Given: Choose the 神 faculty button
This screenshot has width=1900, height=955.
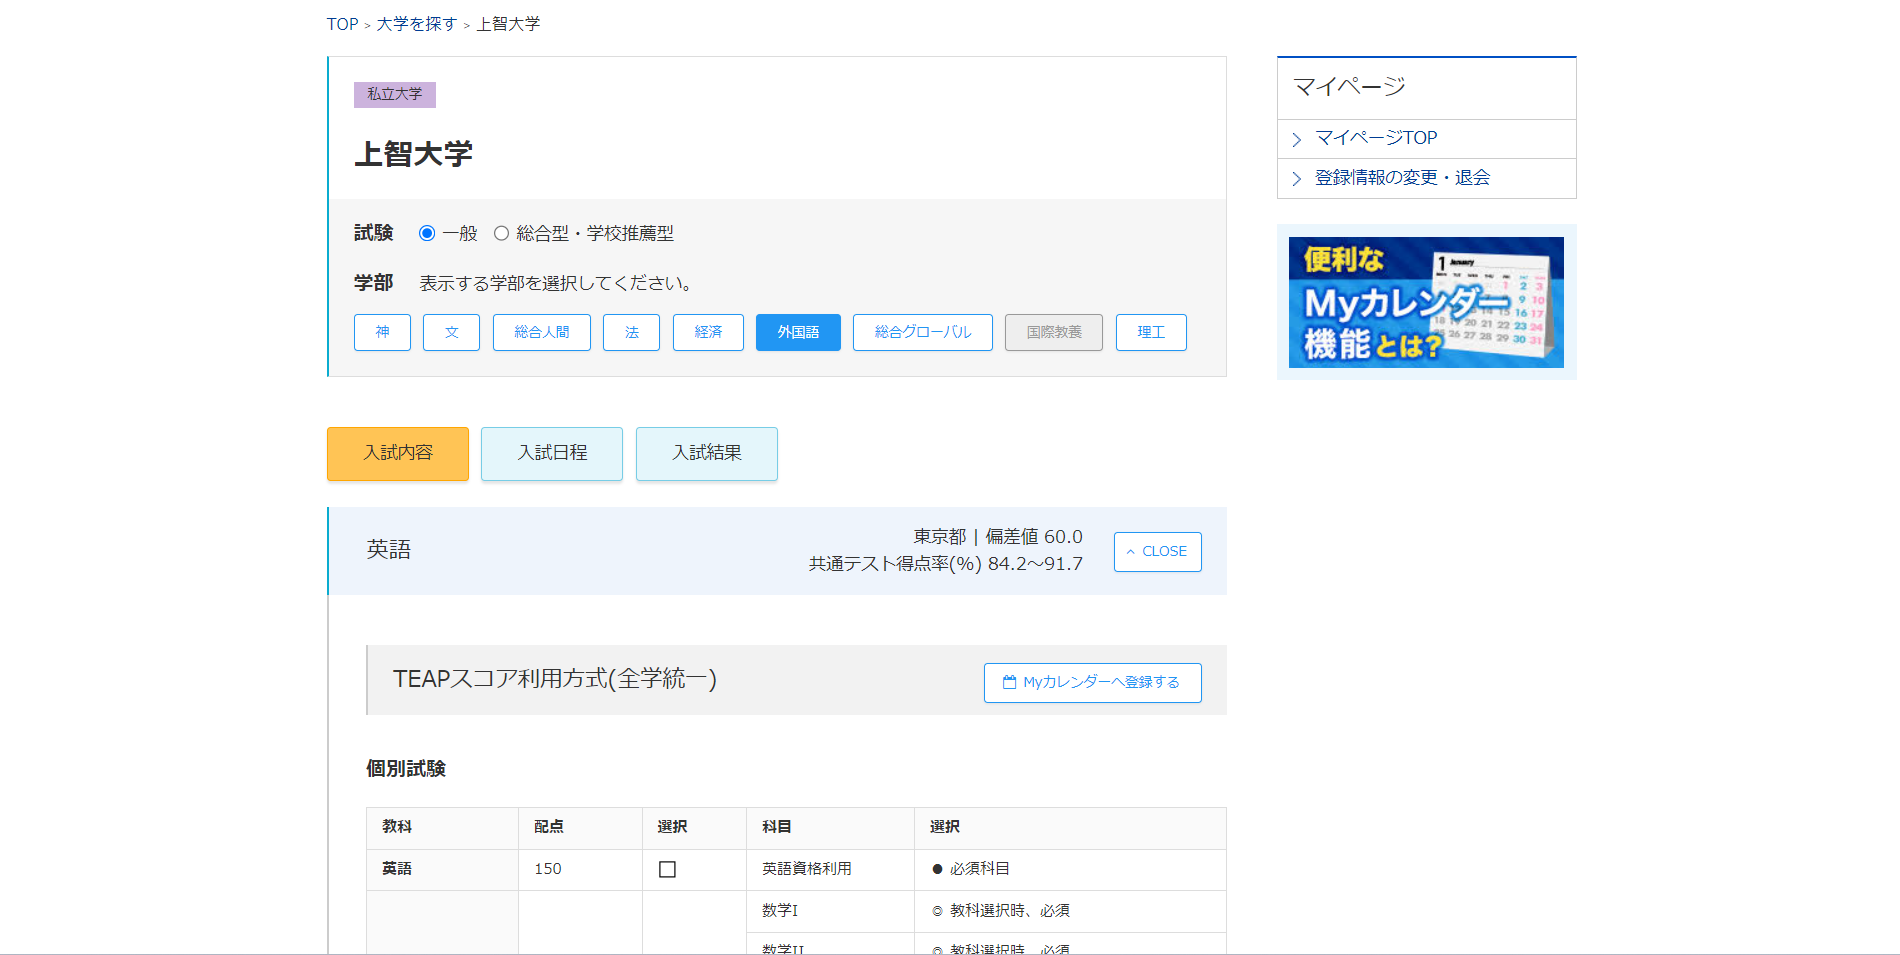Looking at the screenshot, I should 382,332.
